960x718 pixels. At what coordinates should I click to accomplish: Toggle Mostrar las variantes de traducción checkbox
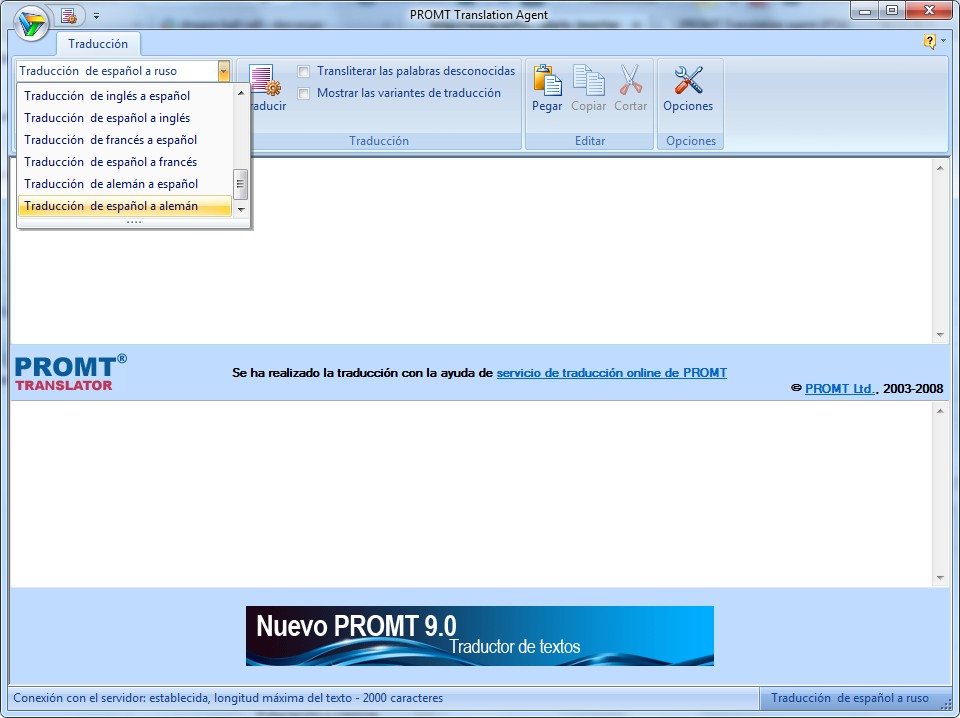click(304, 94)
